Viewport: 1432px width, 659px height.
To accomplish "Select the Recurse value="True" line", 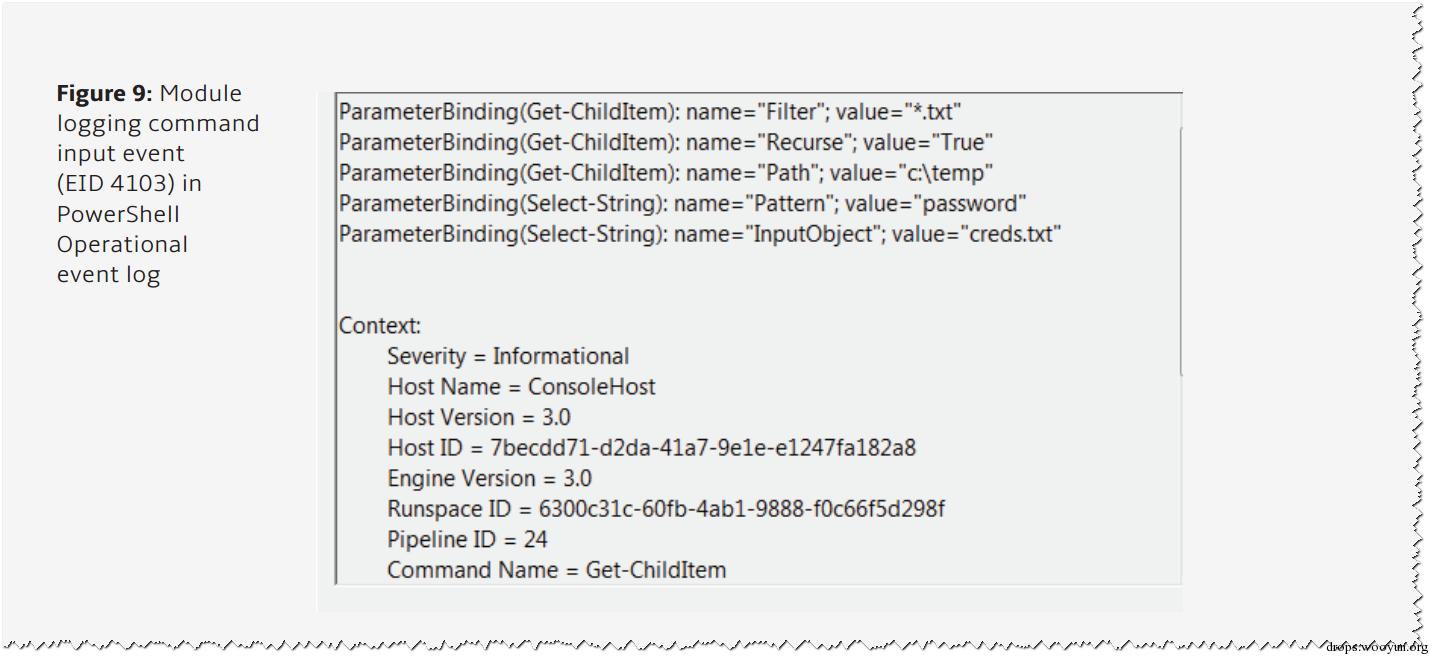I will [666, 142].
